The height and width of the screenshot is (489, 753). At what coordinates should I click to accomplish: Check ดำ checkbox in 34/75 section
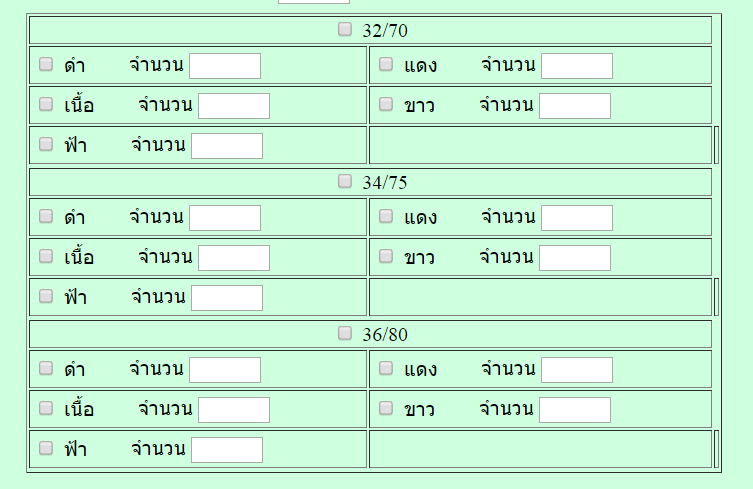46,216
